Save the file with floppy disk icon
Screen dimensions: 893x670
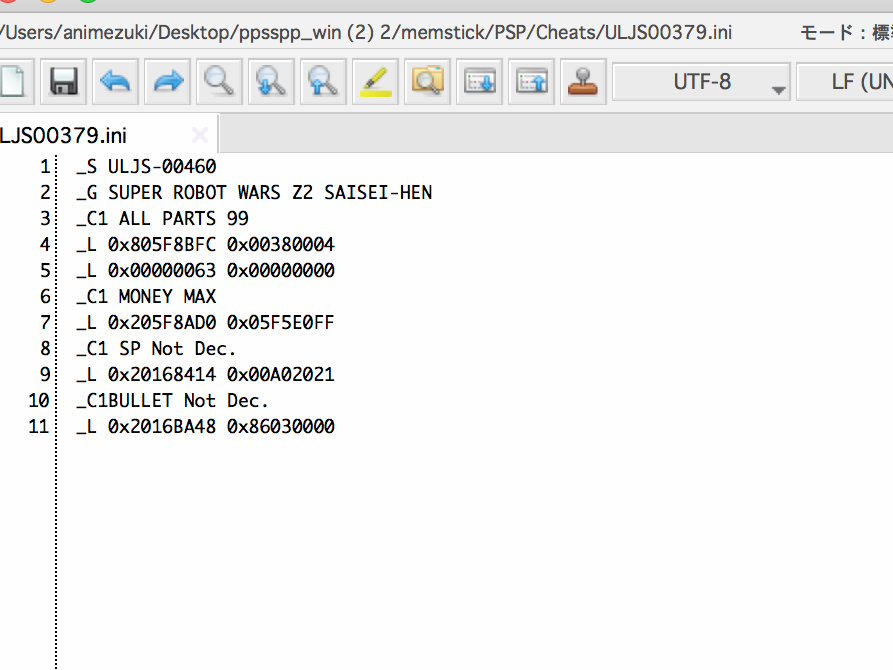[x=64, y=82]
